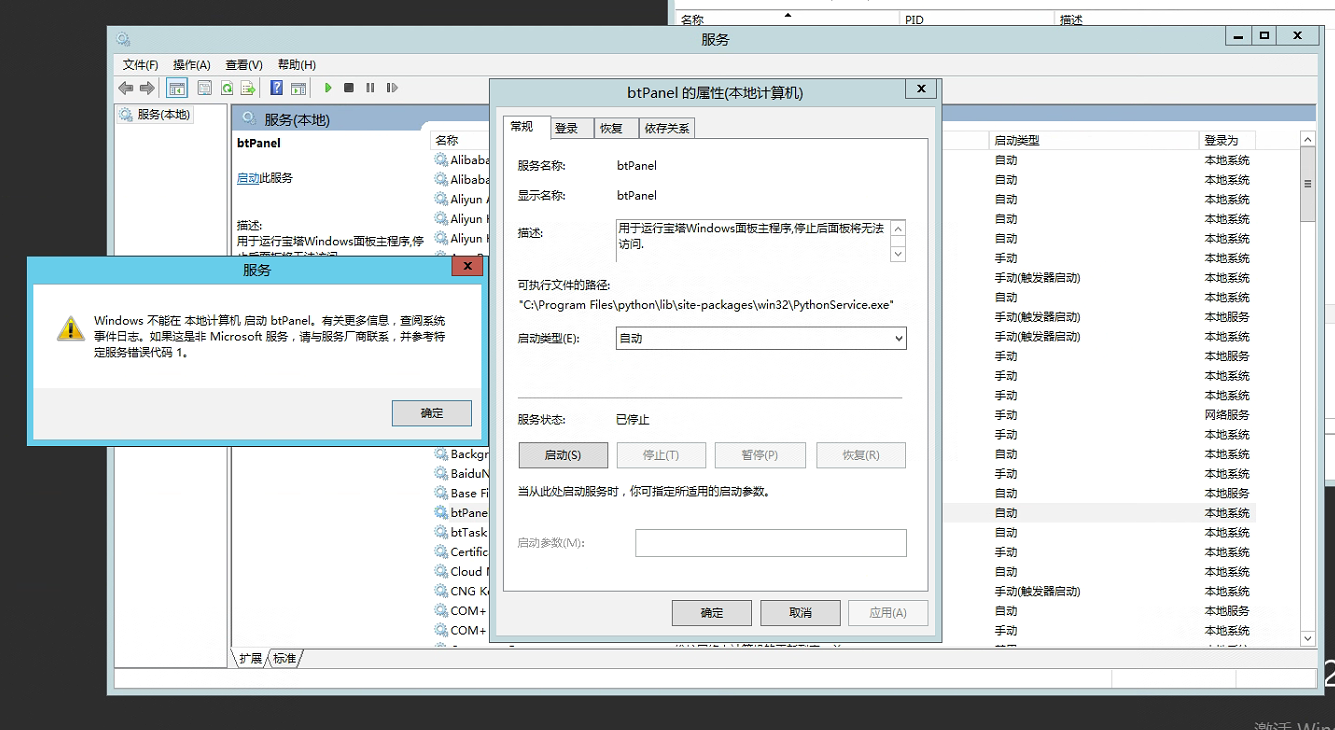Click inside the 描述 text box
This screenshot has height=730, width=1335.
pyautogui.click(x=752, y=241)
